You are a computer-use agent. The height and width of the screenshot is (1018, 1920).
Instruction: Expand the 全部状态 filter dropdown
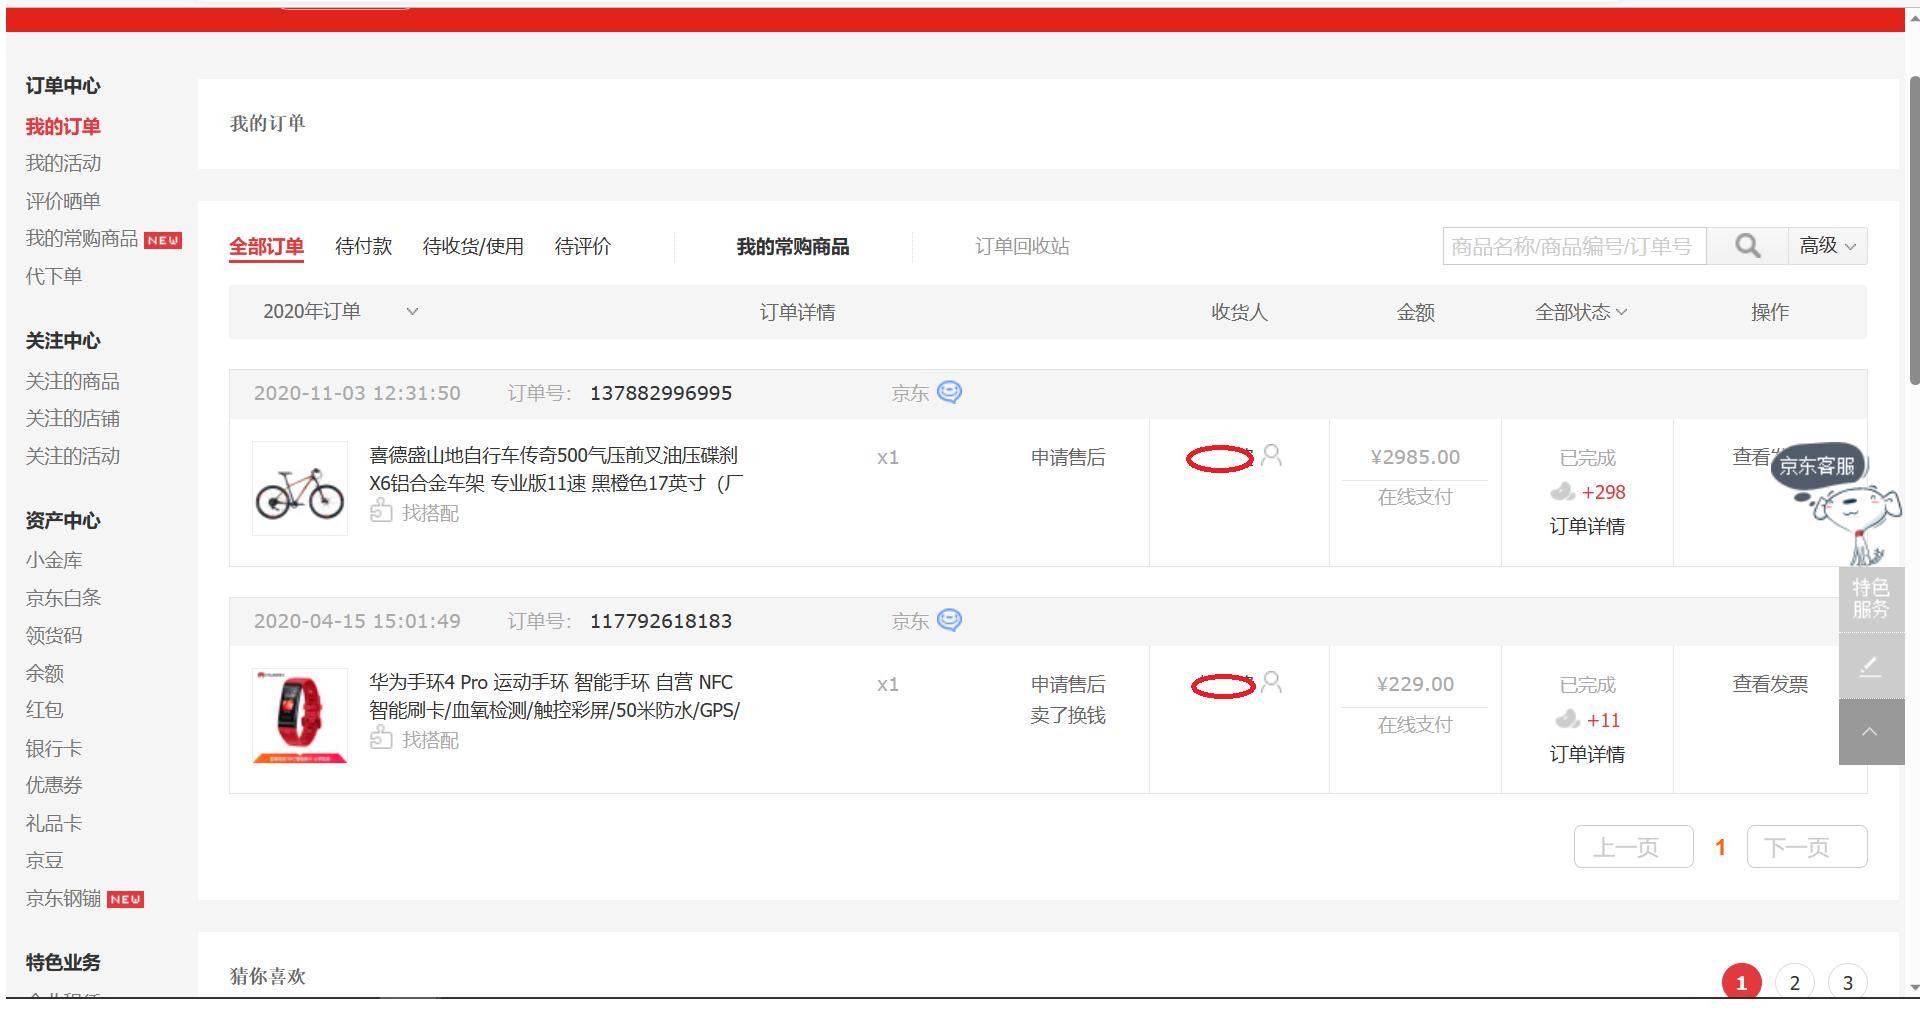coord(1581,312)
